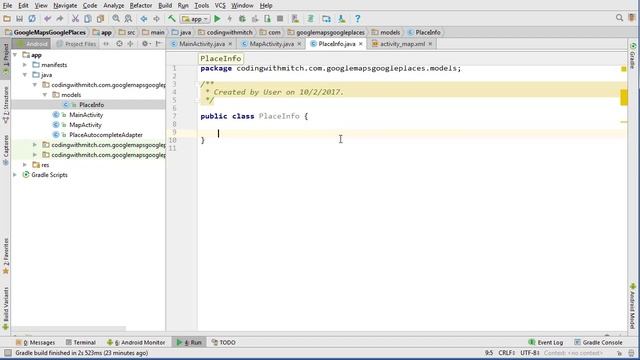
Task: Open the Android Monitor tool window
Action: [x=136, y=342]
